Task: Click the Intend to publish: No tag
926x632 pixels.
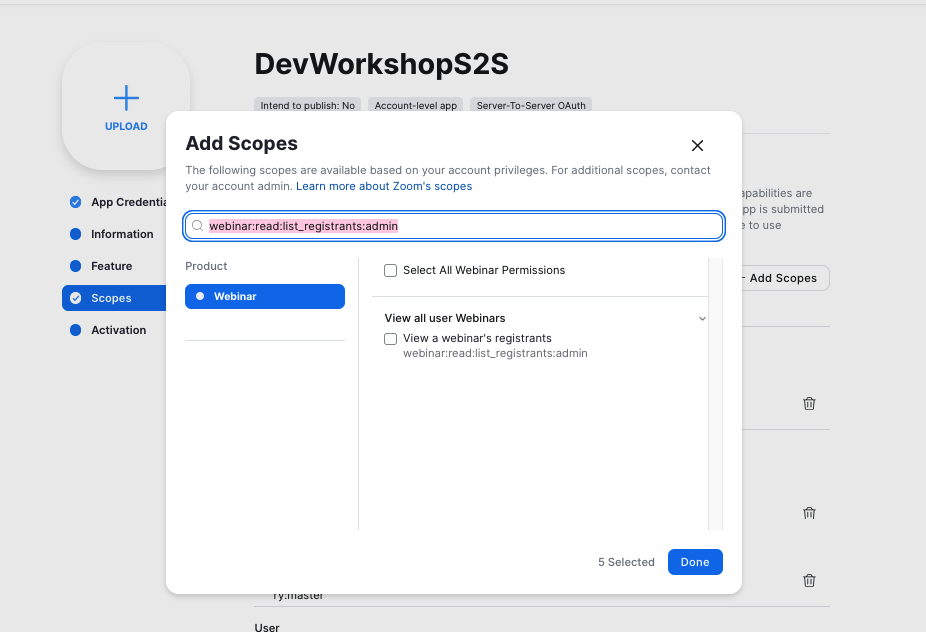Action: coord(307,105)
